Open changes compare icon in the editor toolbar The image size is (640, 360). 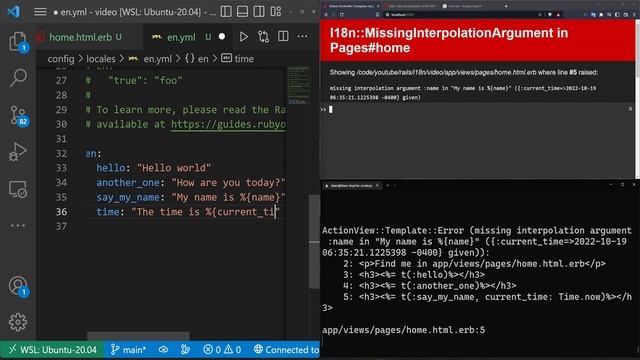(263, 37)
